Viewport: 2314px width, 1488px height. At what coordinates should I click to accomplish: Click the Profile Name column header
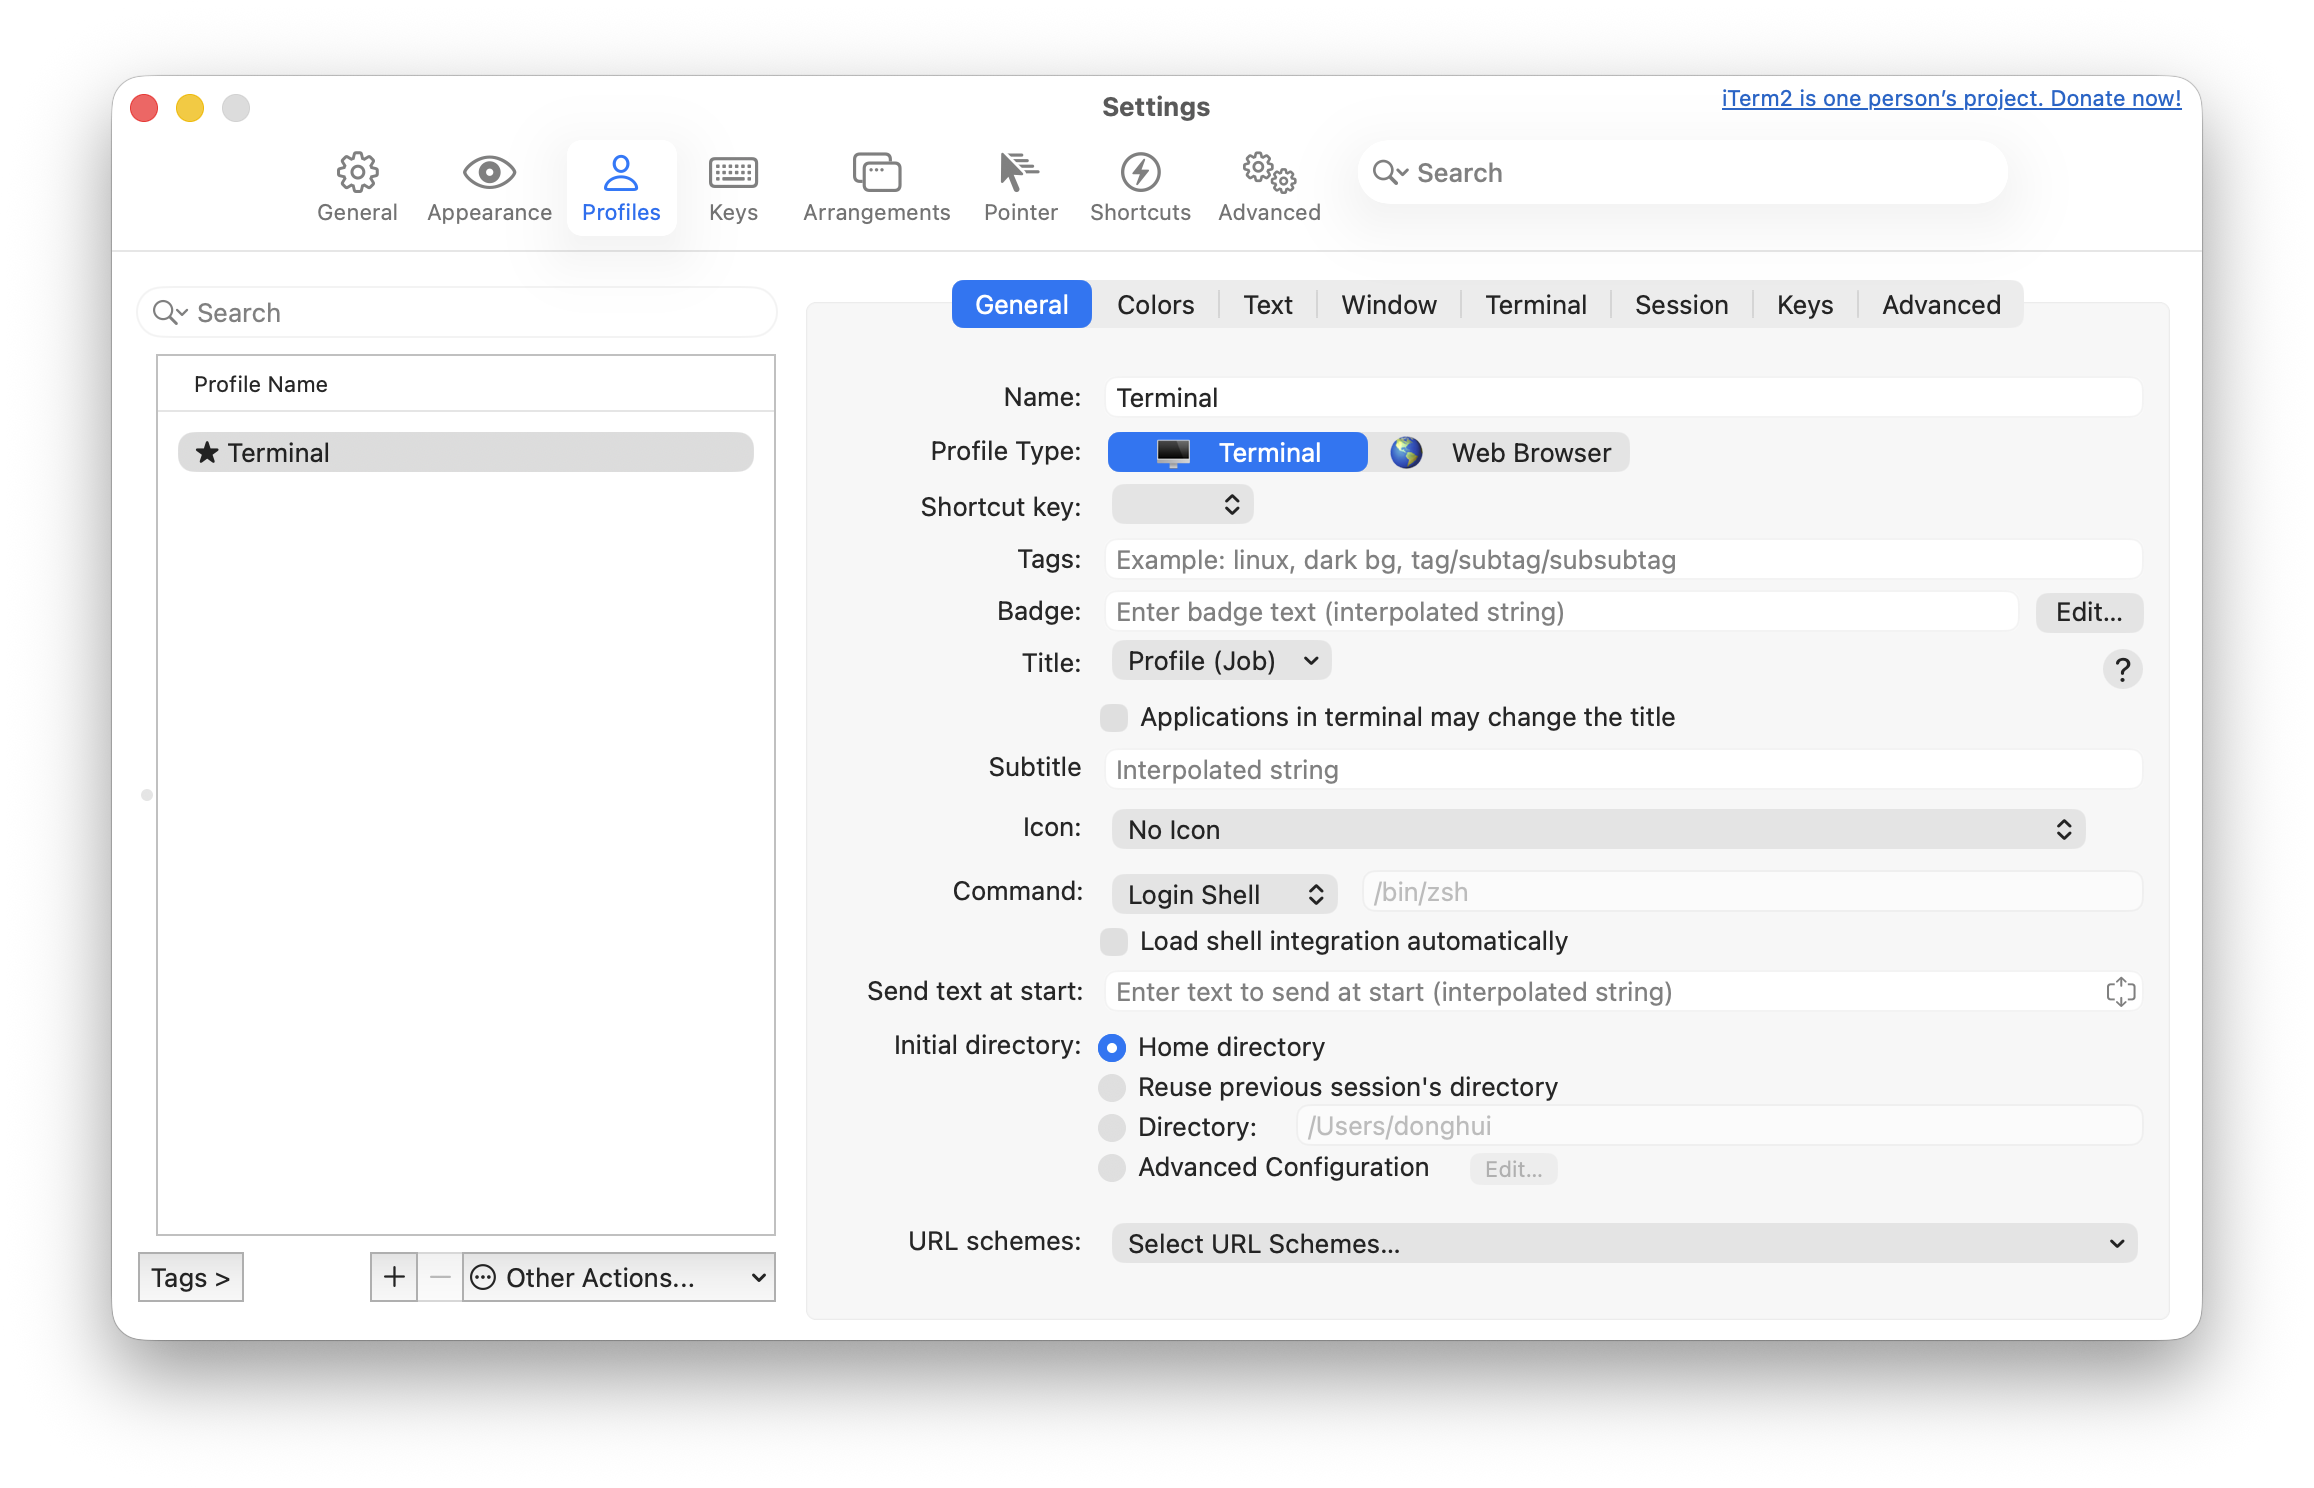466,384
